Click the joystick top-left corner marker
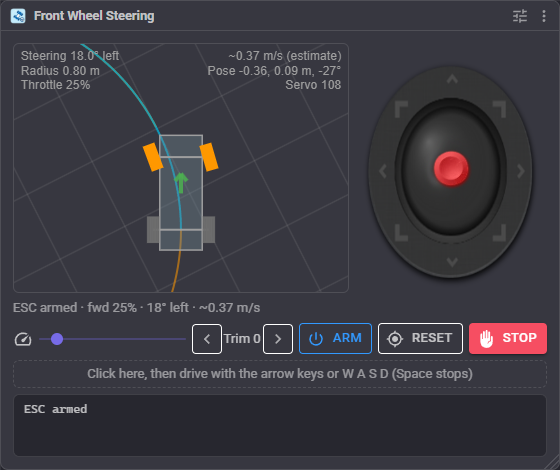The height and width of the screenshot is (470, 560). pos(401,109)
